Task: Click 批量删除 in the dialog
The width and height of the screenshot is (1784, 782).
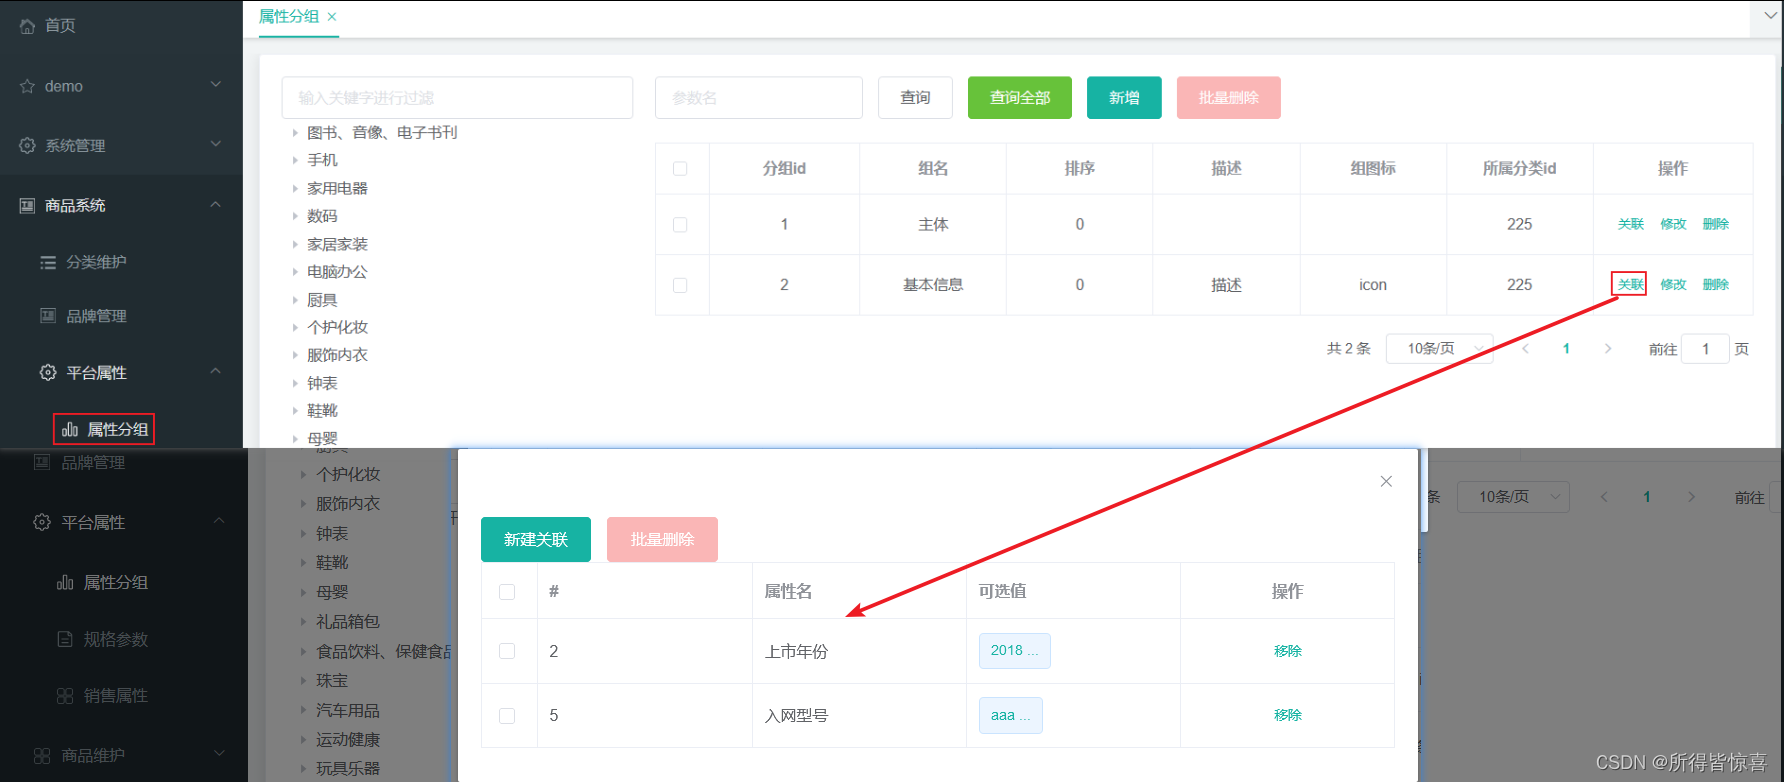Action: 662,540
